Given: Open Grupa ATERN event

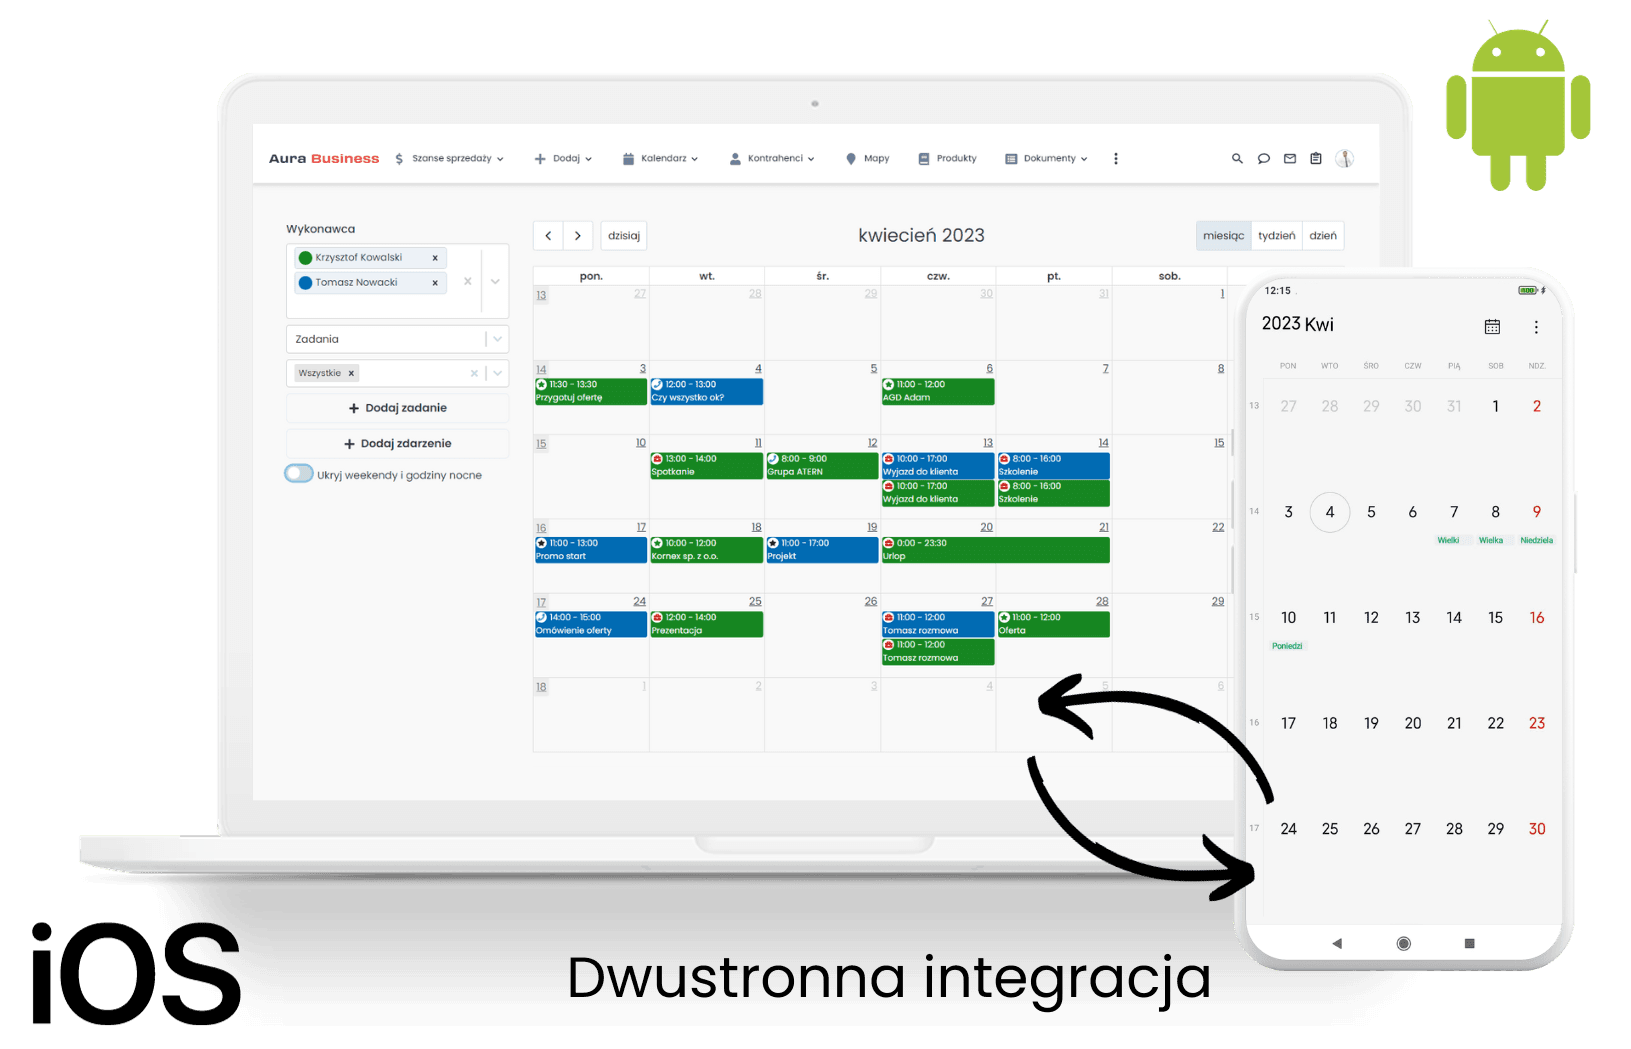Looking at the screenshot, I should (822, 466).
